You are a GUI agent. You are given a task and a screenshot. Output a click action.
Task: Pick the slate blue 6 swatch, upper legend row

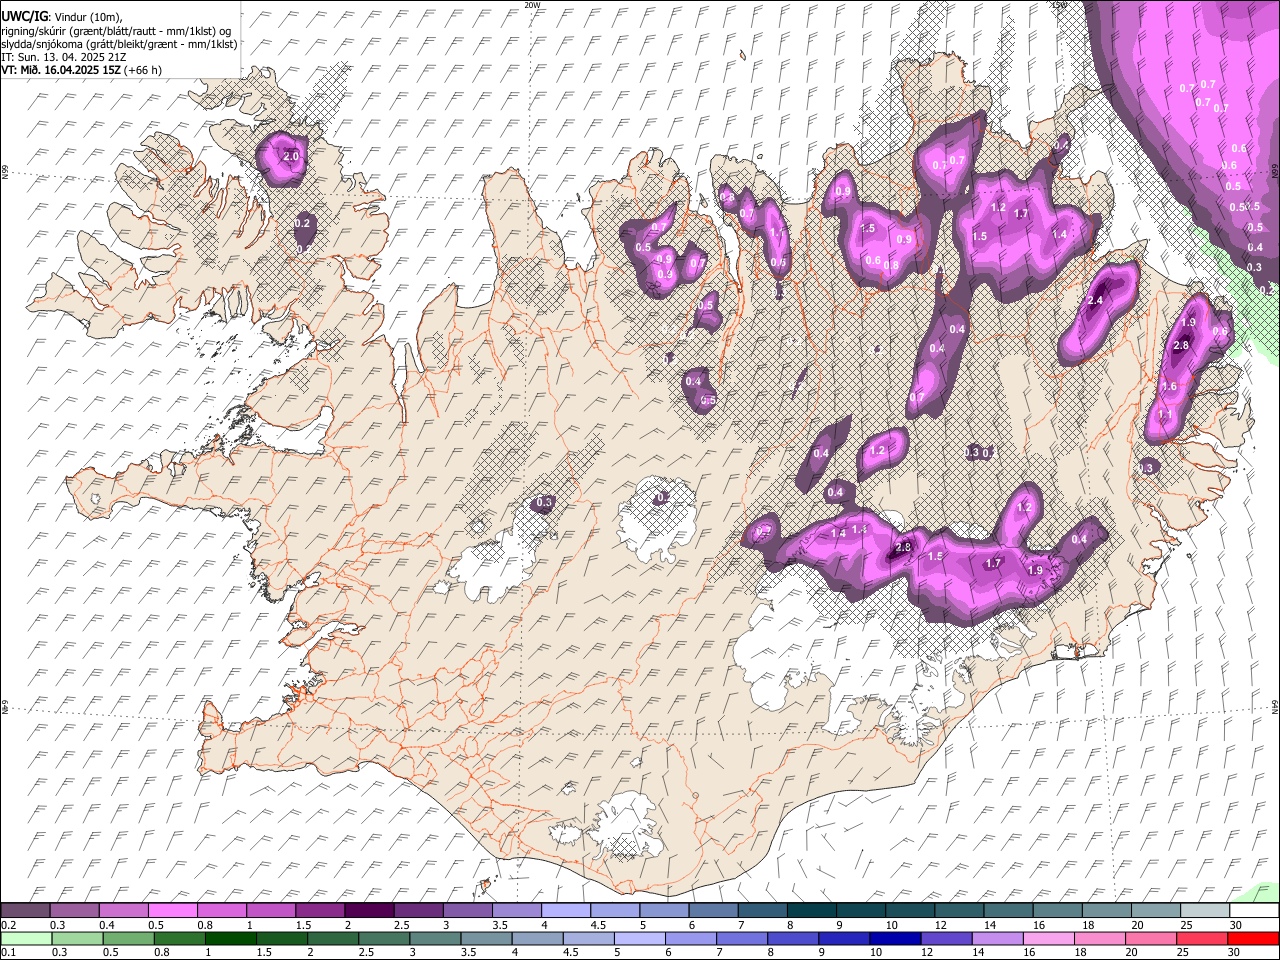pos(713,911)
